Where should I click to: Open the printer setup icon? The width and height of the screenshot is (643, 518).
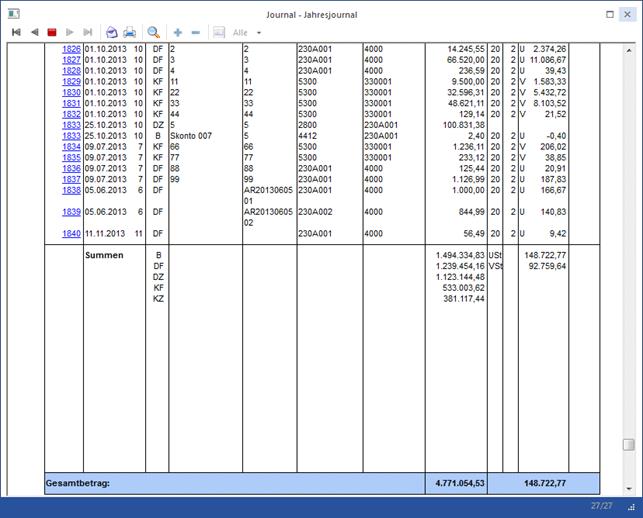tap(112, 32)
